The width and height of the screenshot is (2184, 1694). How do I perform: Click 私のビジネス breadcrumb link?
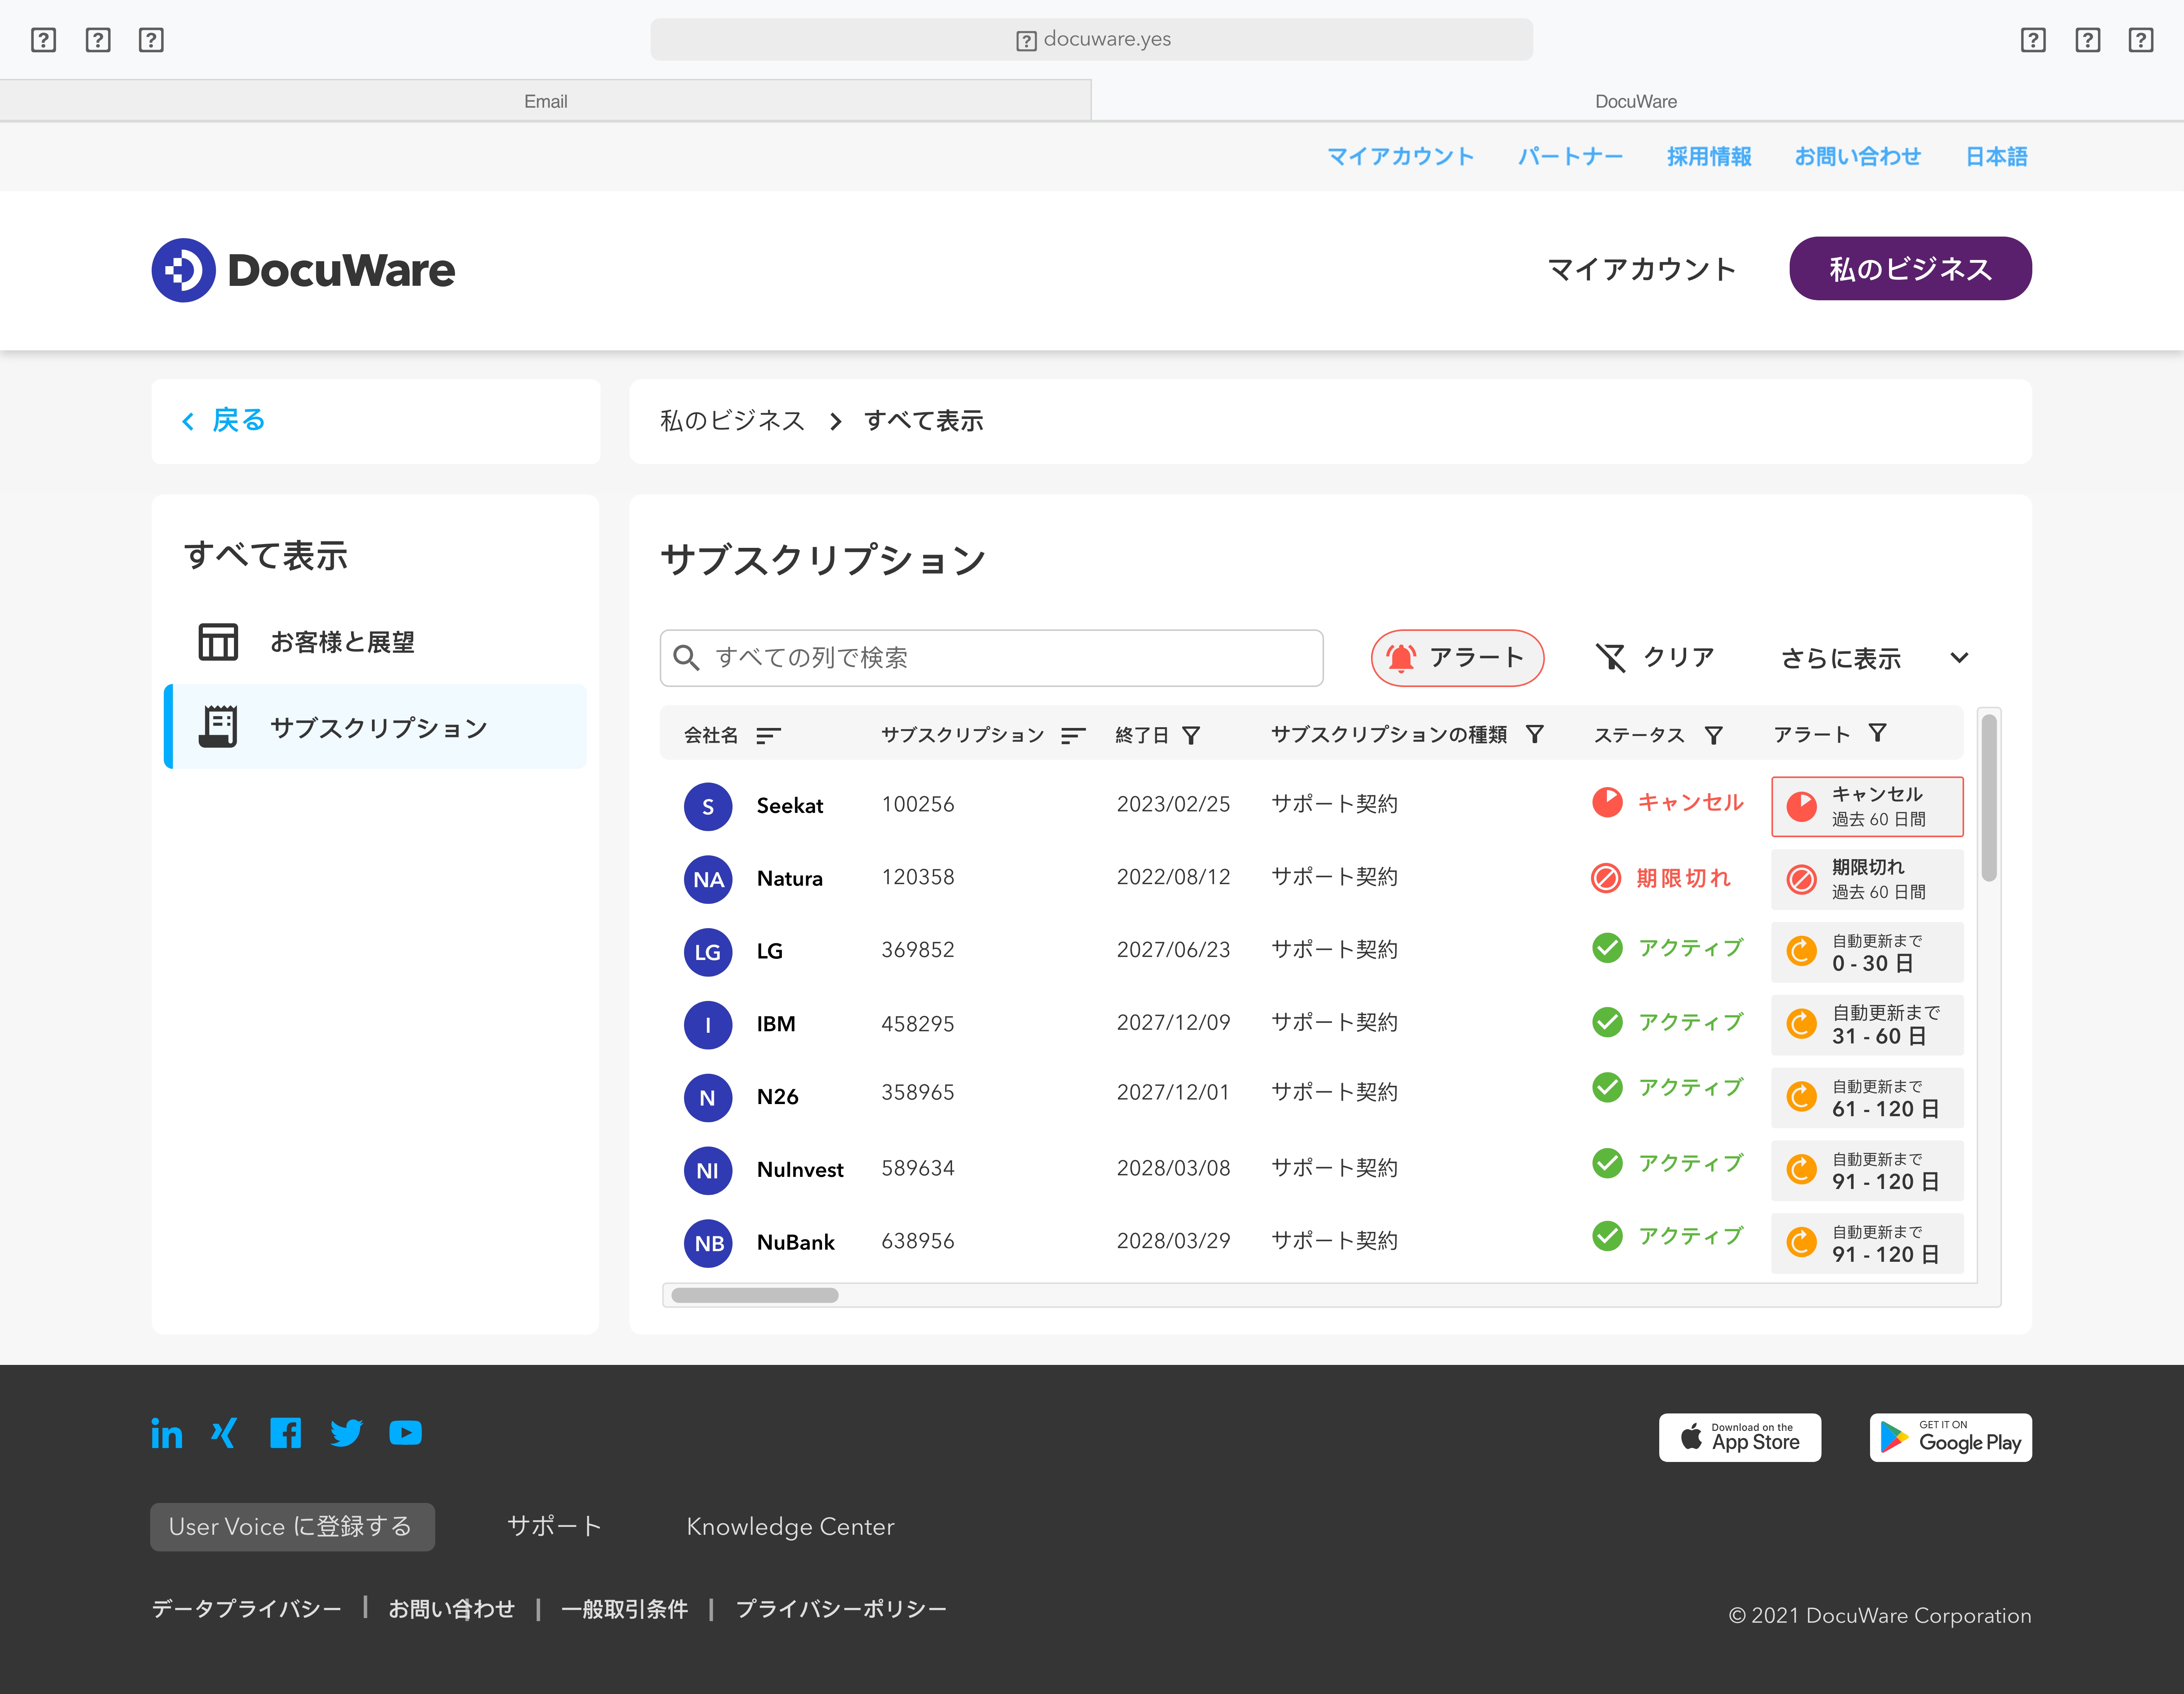[x=732, y=421]
